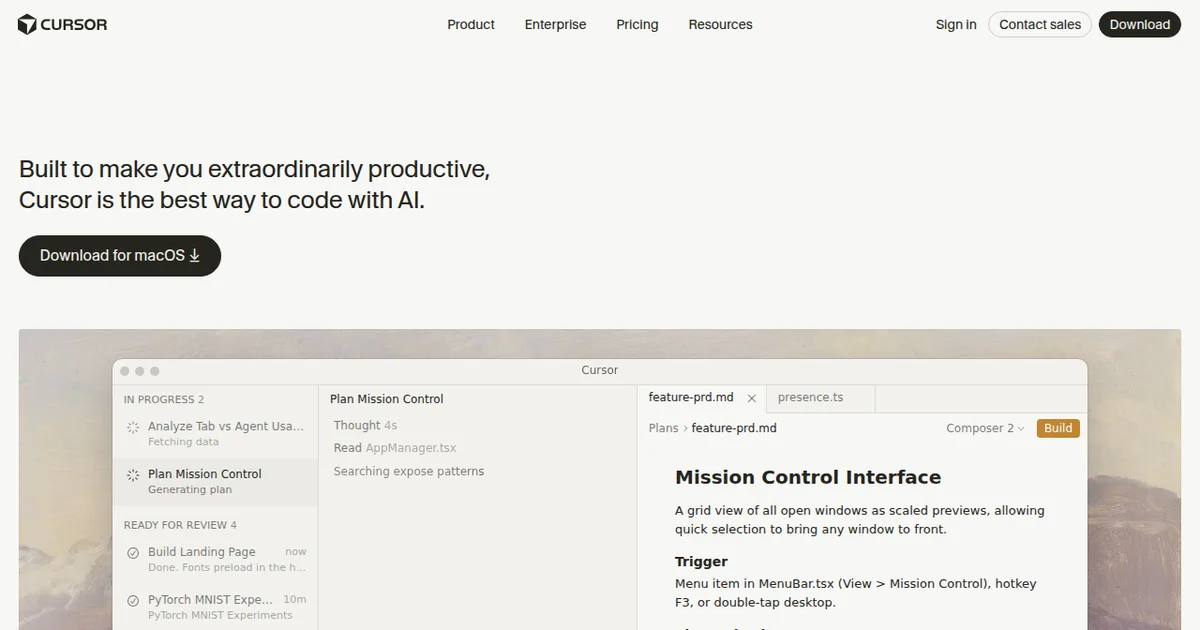This screenshot has height=630, width=1200.
Task: Click the download arrow icon in macOS button
Action: pyautogui.click(x=195, y=256)
